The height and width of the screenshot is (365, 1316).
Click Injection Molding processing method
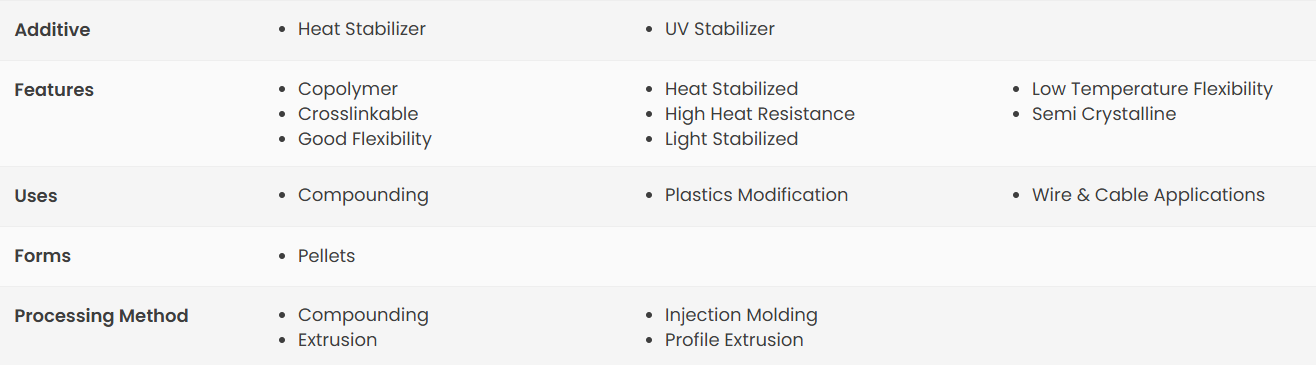(741, 315)
